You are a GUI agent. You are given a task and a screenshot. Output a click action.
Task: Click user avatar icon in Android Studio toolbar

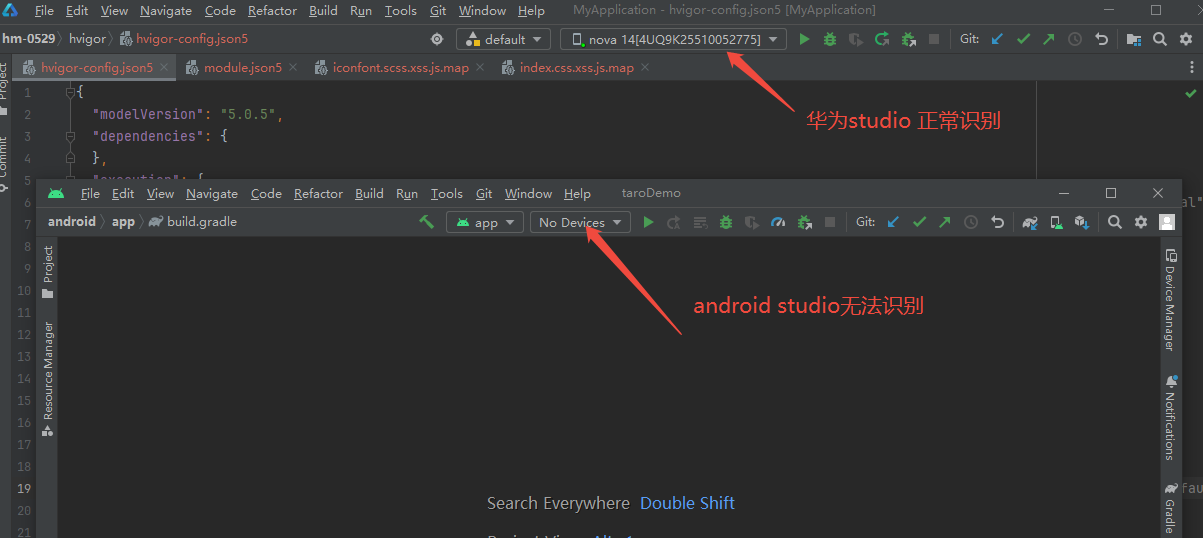1166,222
